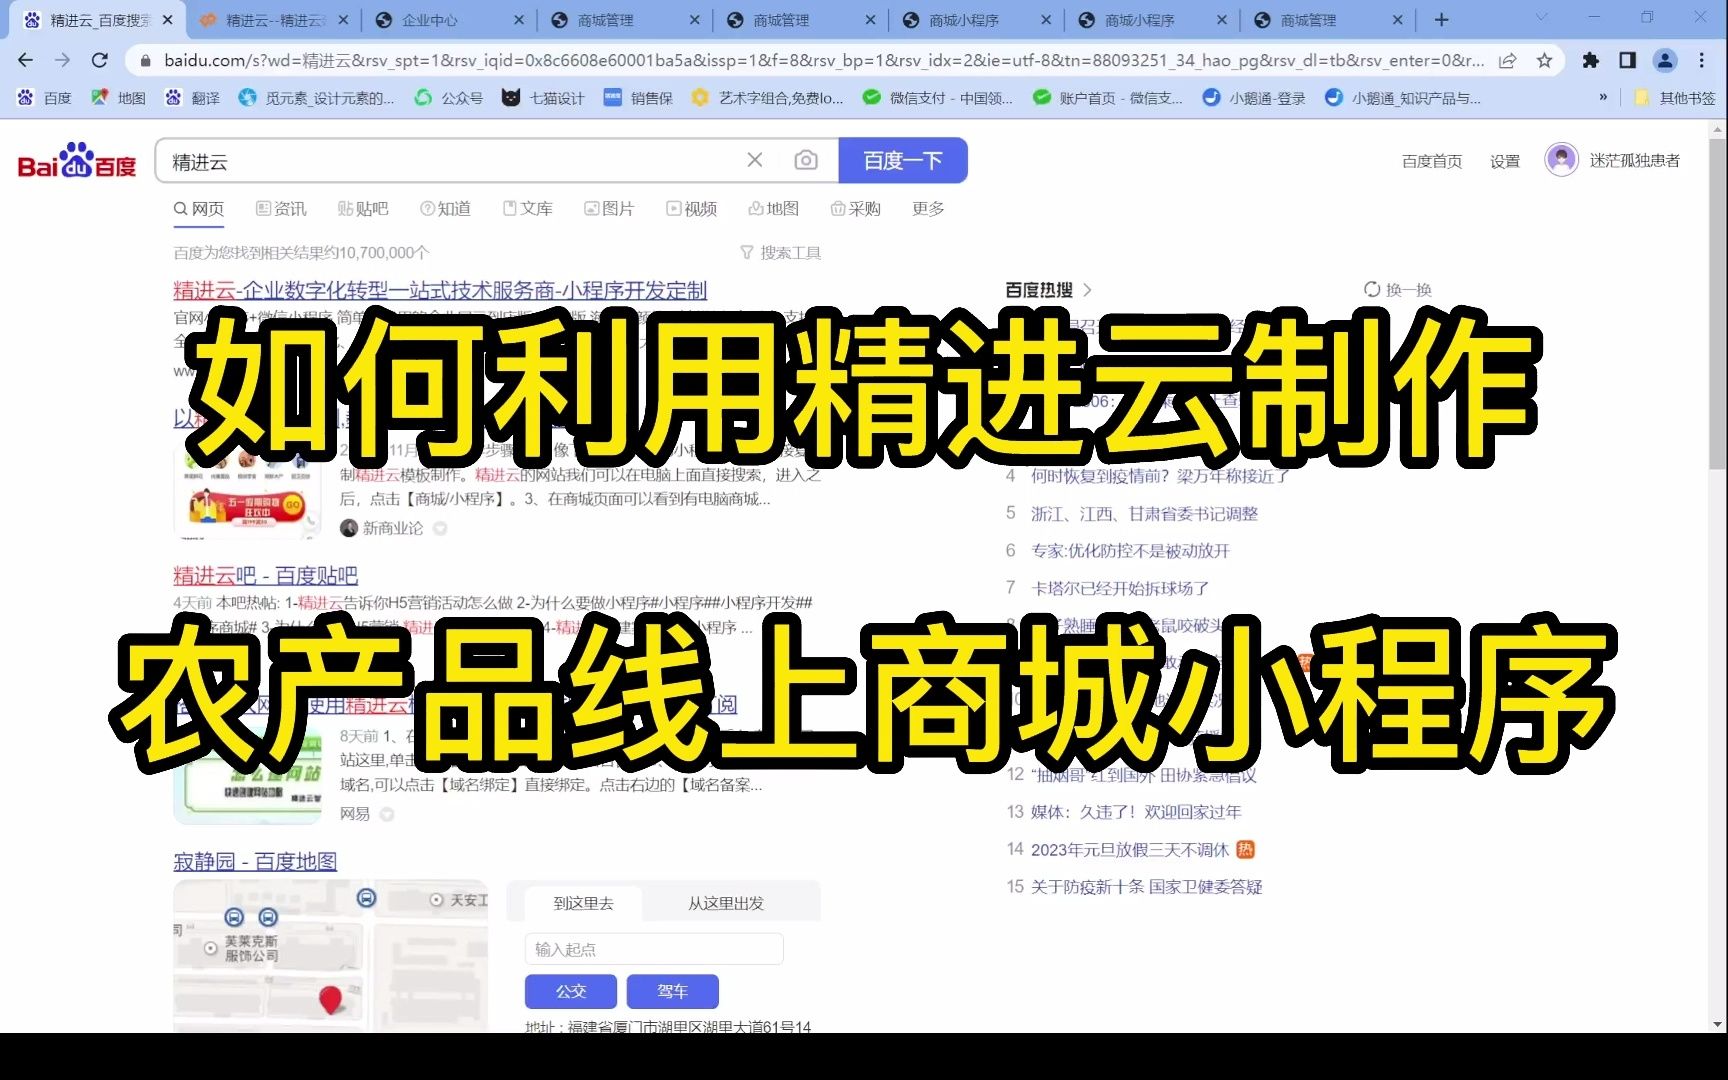Open hot search 2023年元旦放假三天不调休
Screen dimensions: 1728x1080
click(1130, 849)
